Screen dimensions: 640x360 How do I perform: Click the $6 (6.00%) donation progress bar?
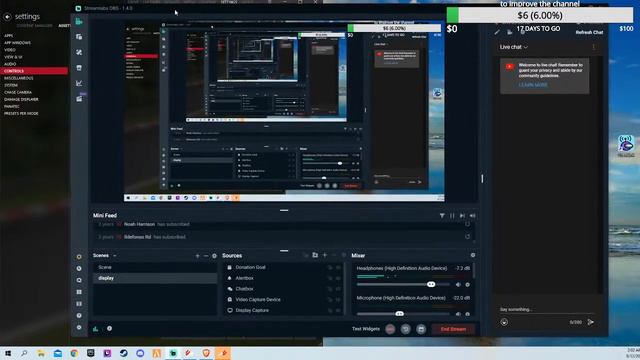540,16
